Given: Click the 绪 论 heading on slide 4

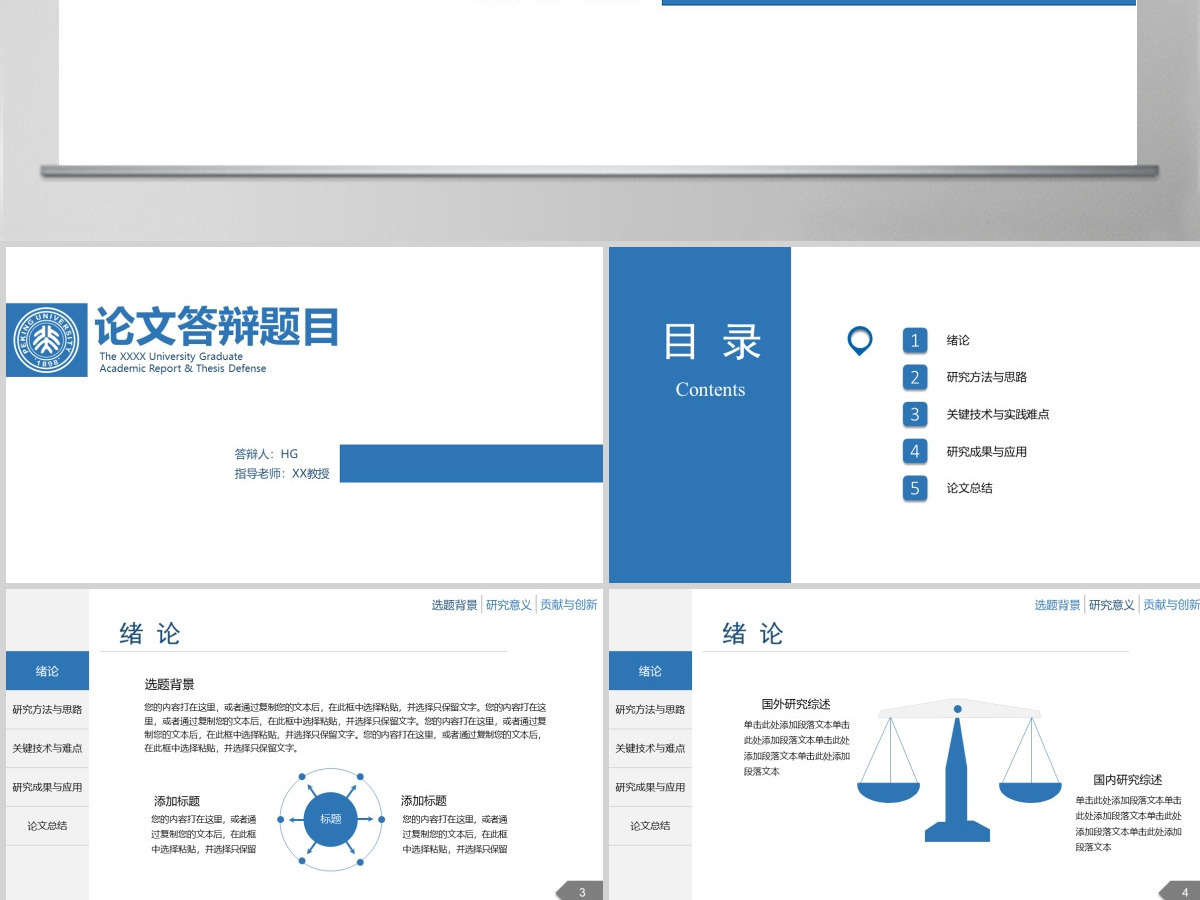Looking at the screenshot, I should (x=753, y=634).
